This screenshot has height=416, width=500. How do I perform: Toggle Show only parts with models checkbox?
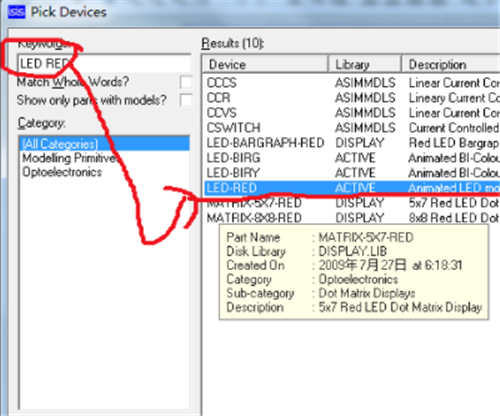point(186,100)
